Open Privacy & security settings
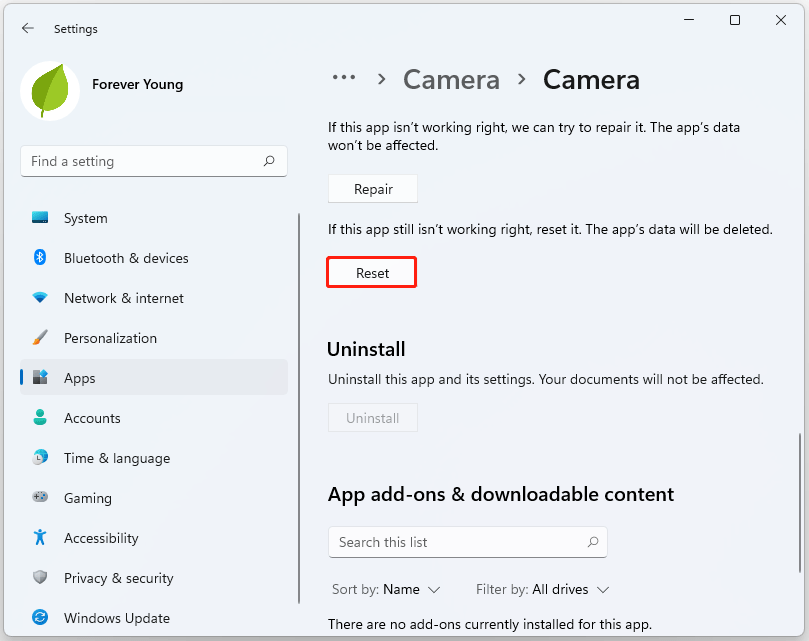This screenshot has height=641, width=809. click(116, 578)
